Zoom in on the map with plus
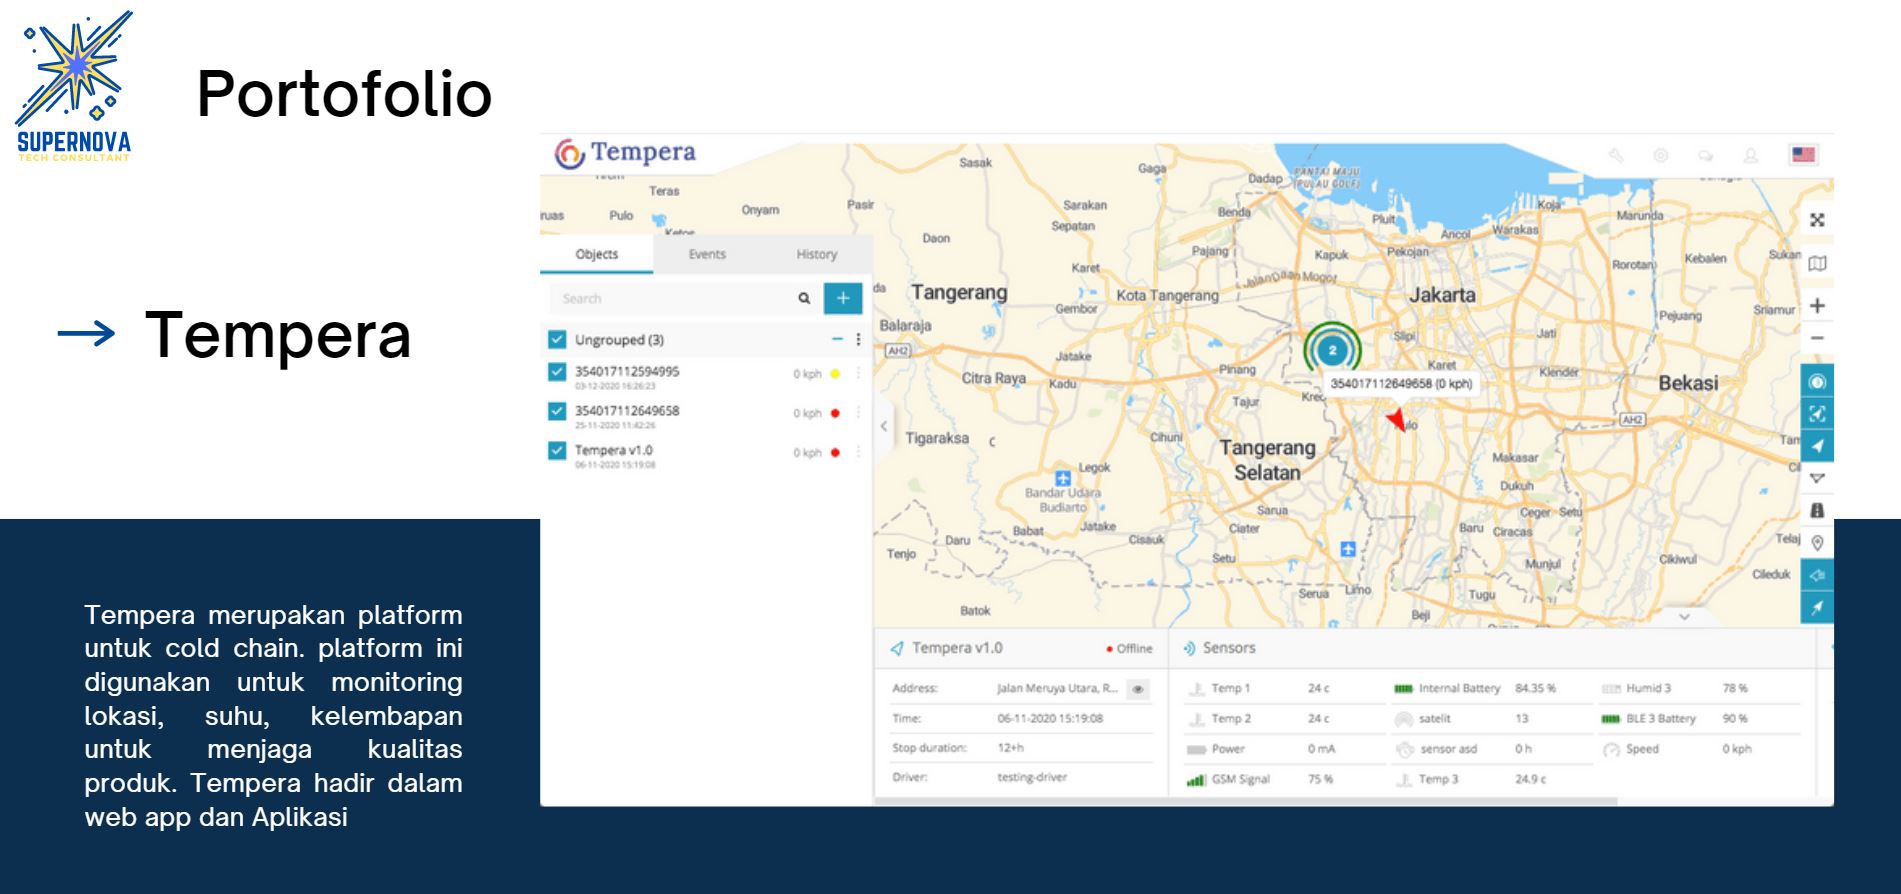This screenshot has height=894, width=1901. point(1818,305)
